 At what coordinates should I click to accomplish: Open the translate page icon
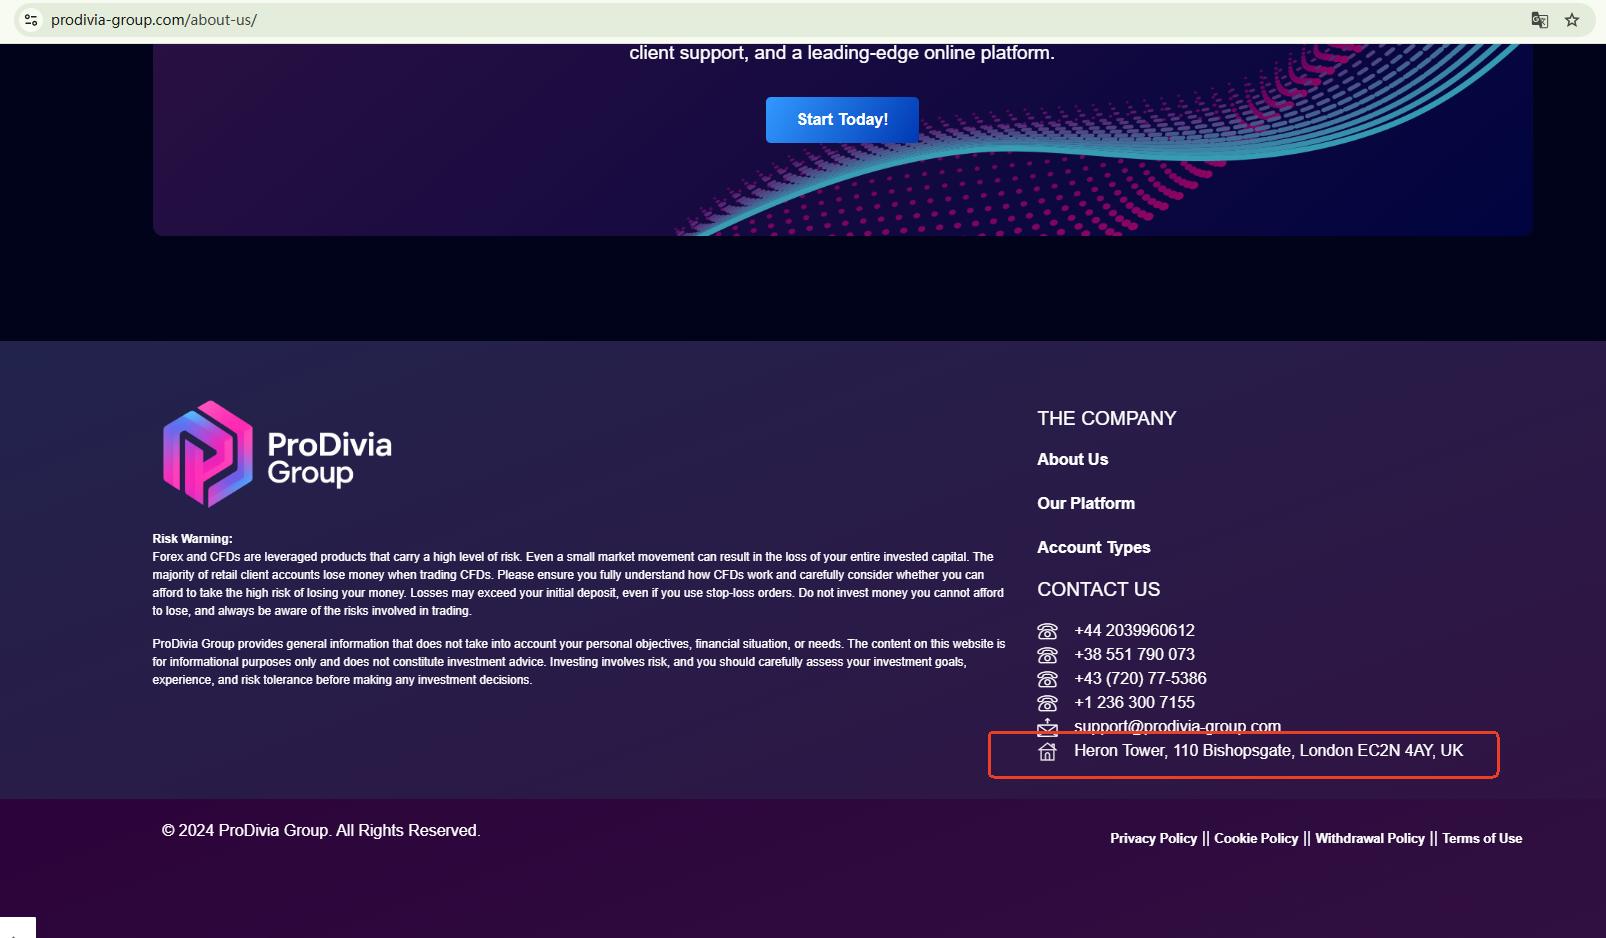1539,20
